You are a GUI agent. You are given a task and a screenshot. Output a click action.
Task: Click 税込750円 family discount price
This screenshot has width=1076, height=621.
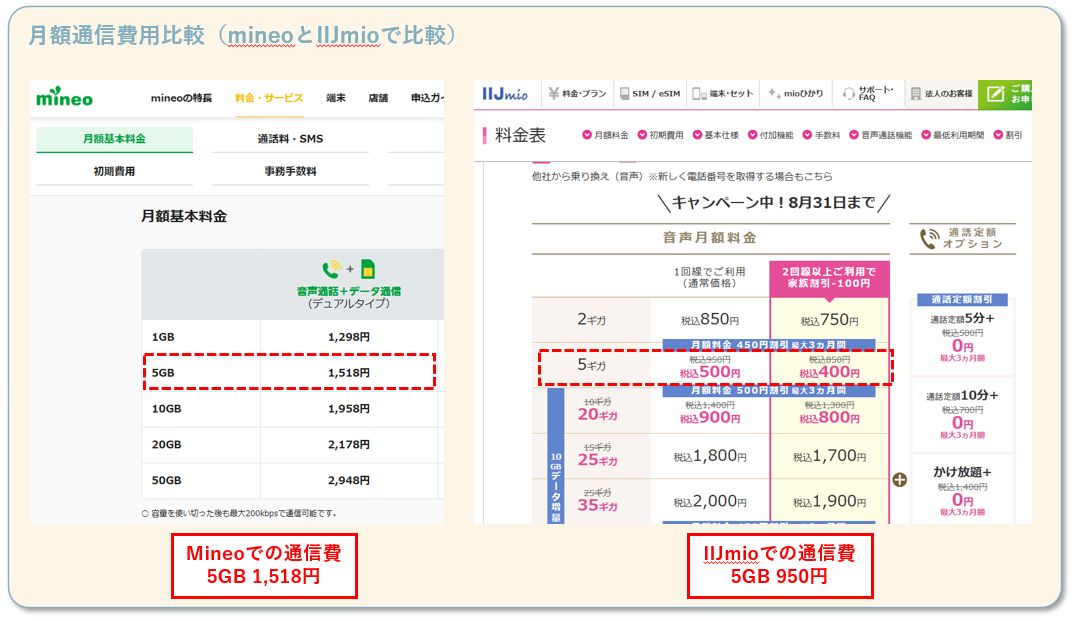[x=829, y=320]
